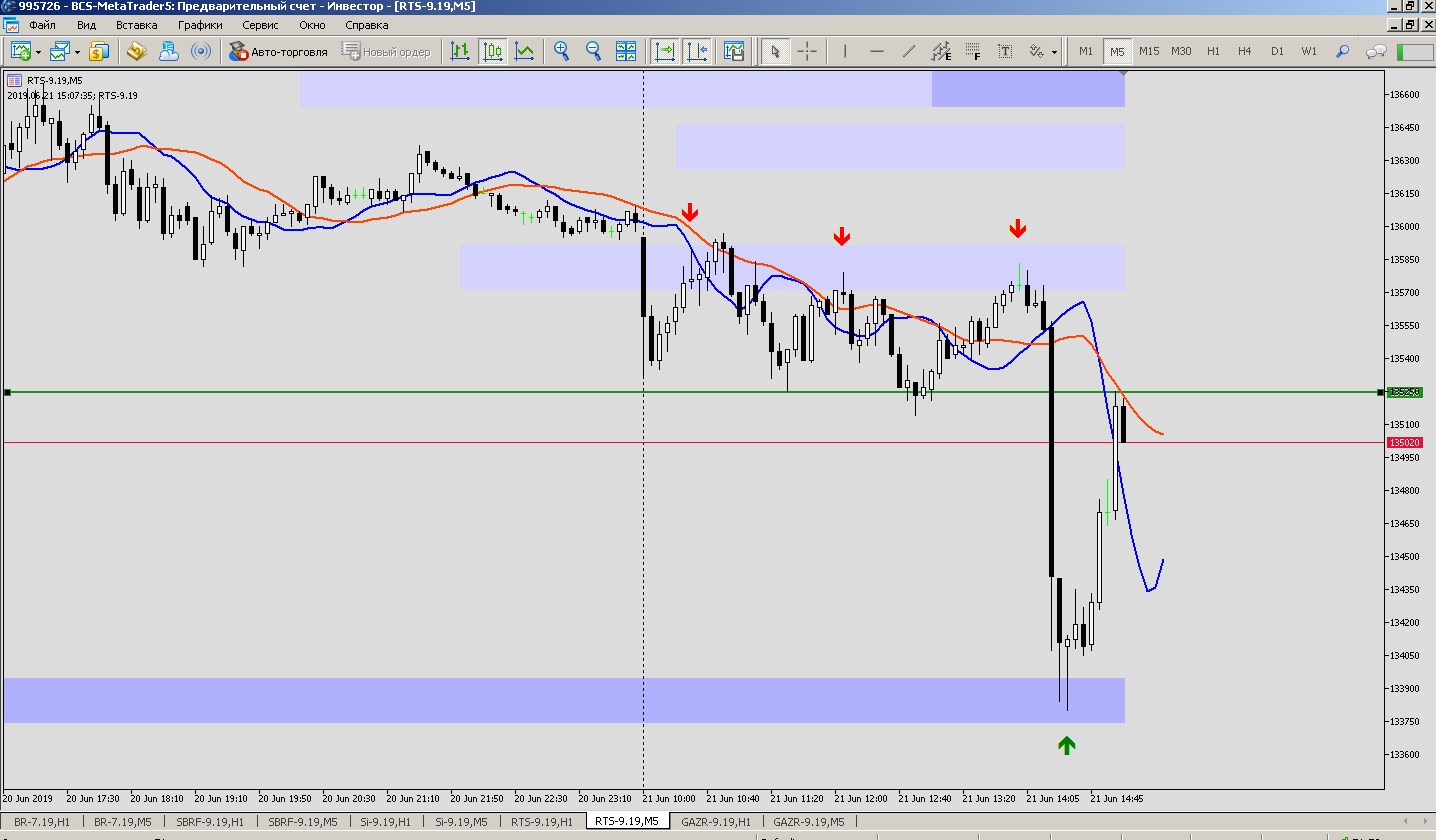Screen dimensions: 1436x840
Task: Switch chart to candlestick mode
Action: tap(492, 51)
